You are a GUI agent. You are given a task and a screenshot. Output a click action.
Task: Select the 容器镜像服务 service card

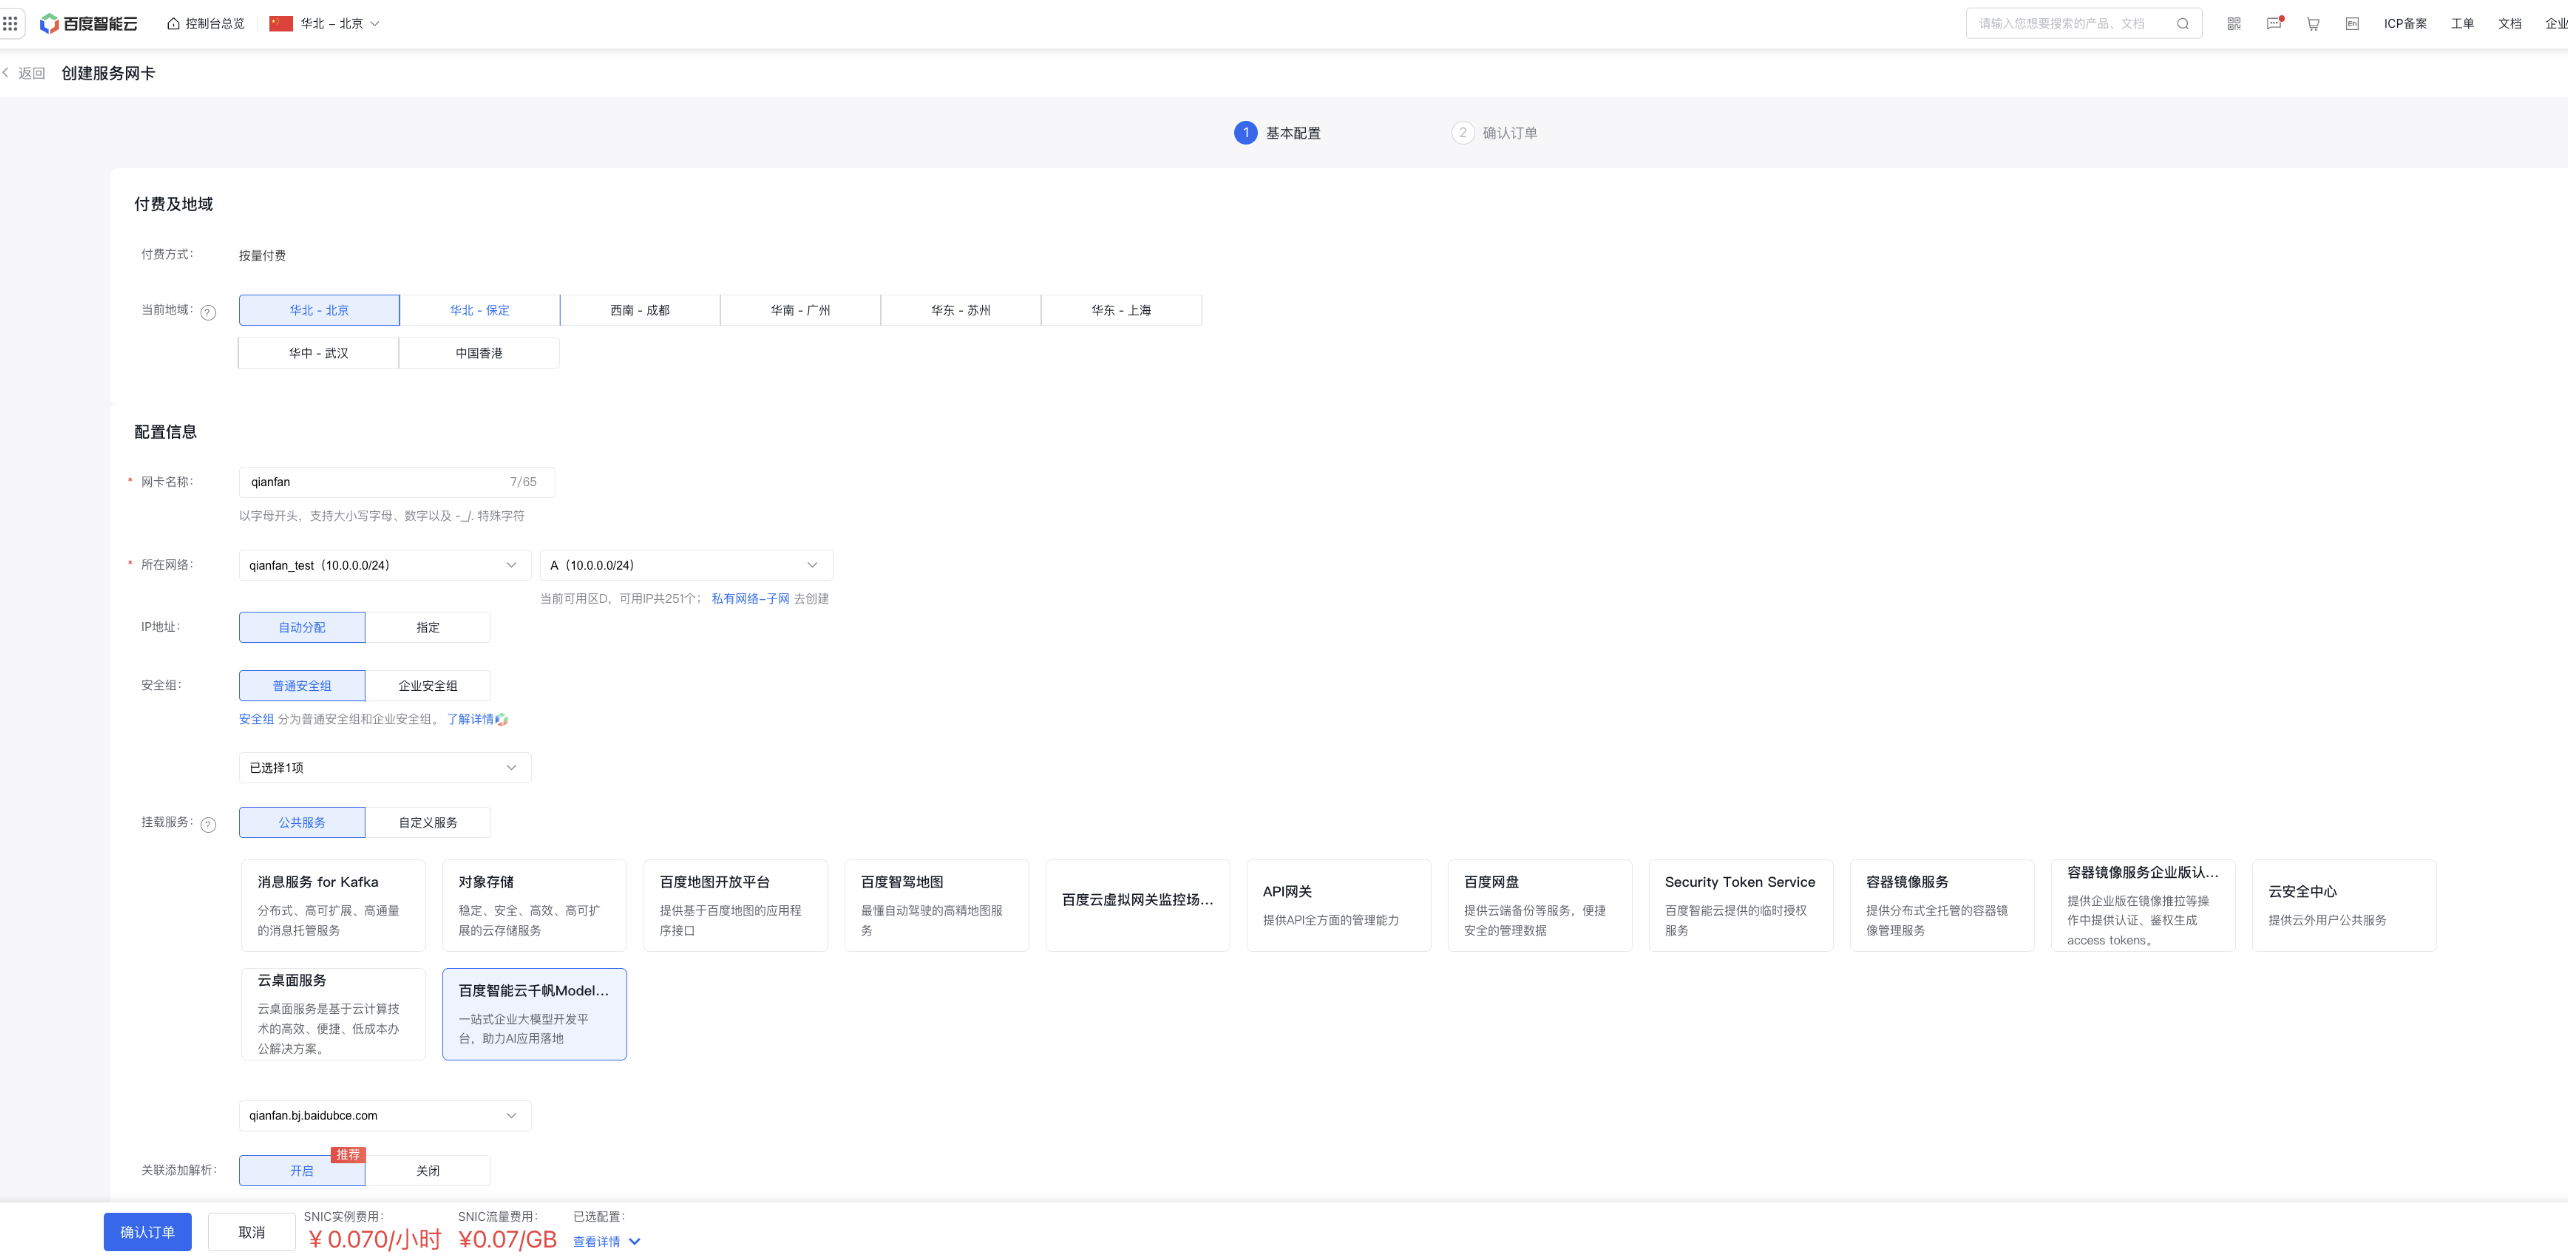pyautogui.click(x=1942, y=905)
